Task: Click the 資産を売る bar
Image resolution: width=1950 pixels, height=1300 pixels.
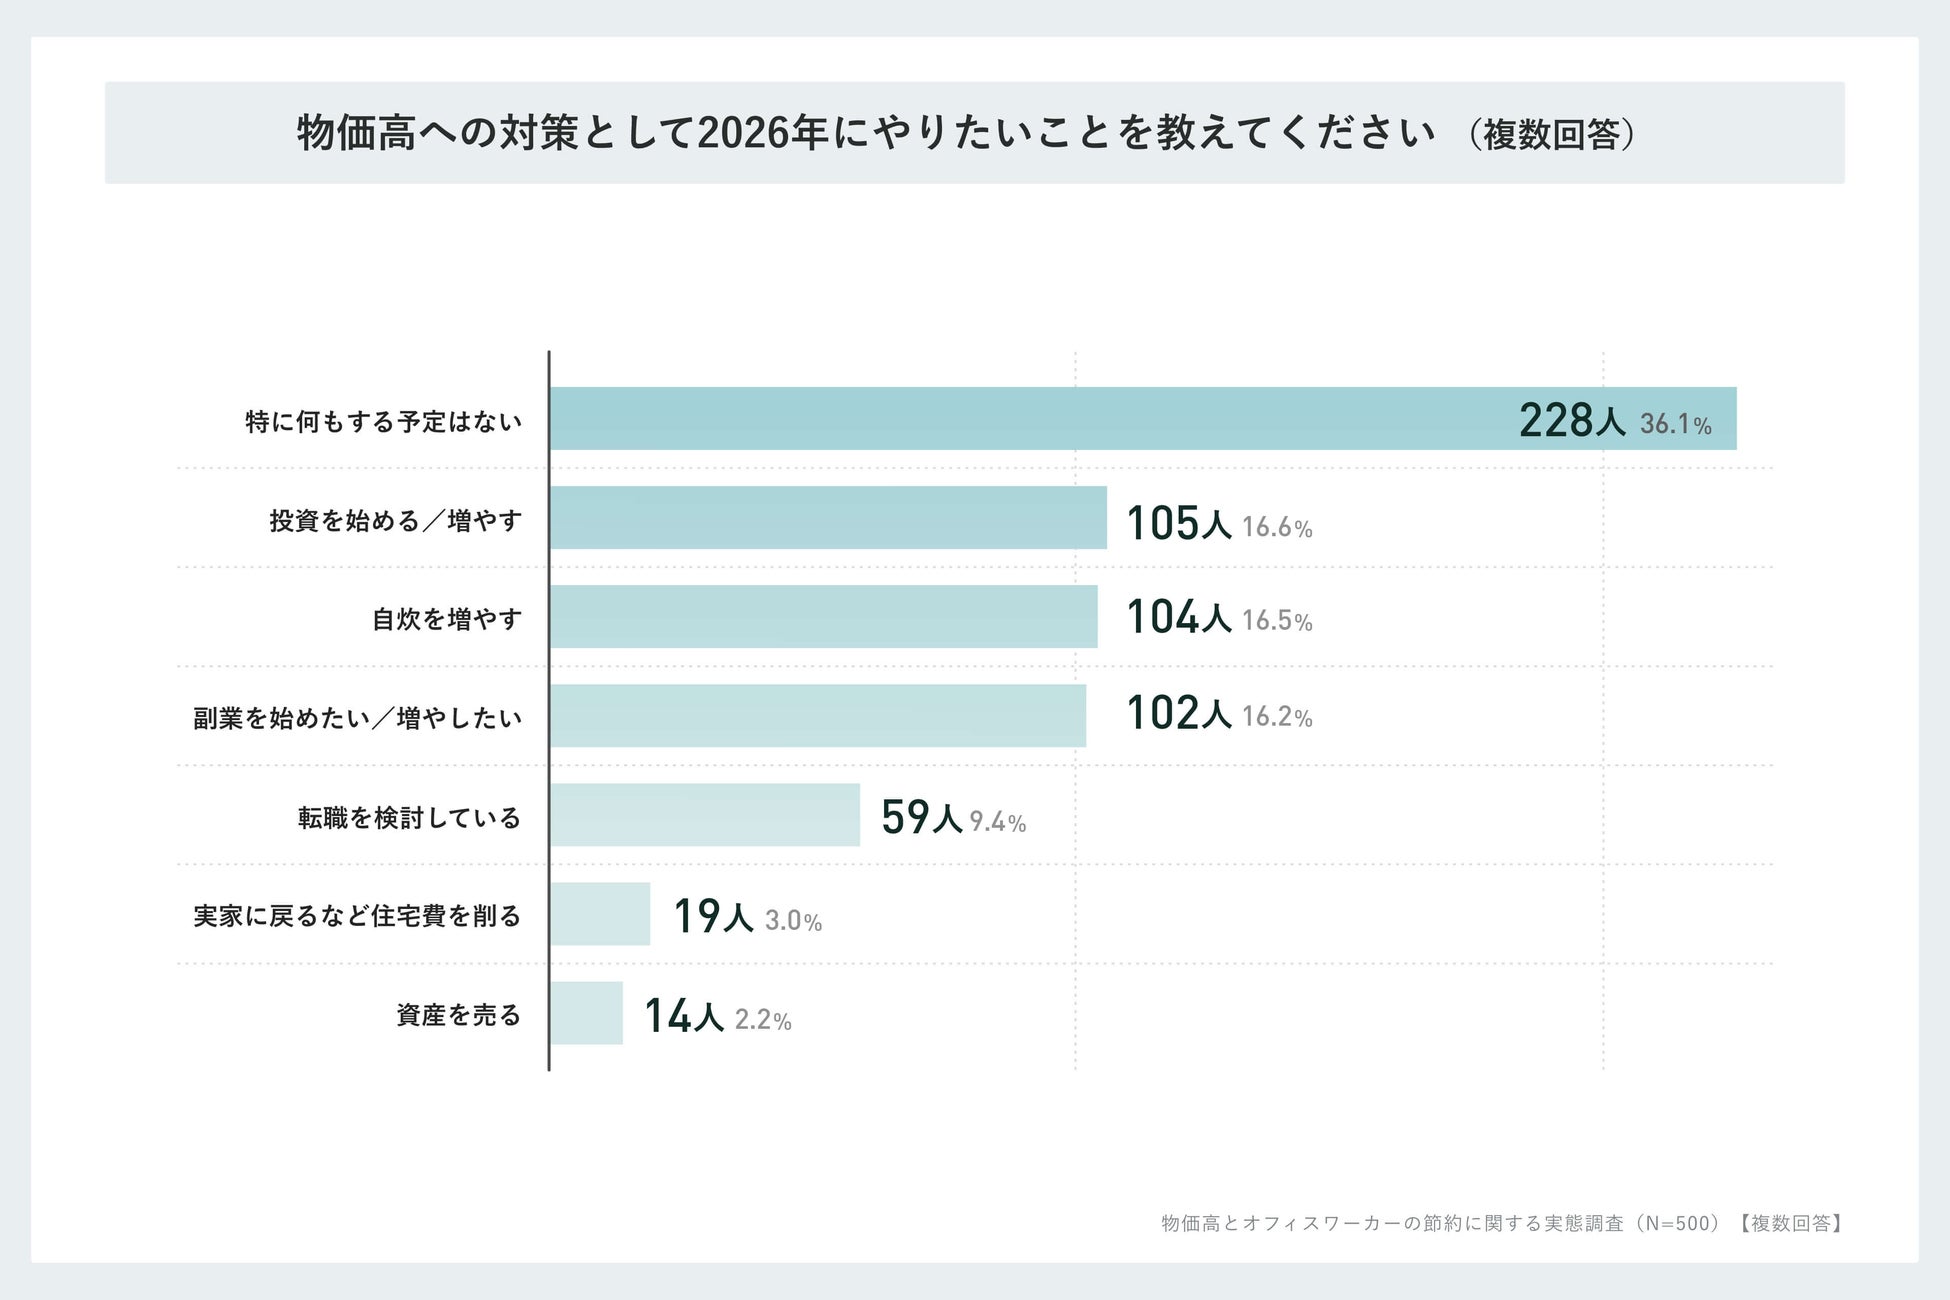Action: pos(586,1012)
